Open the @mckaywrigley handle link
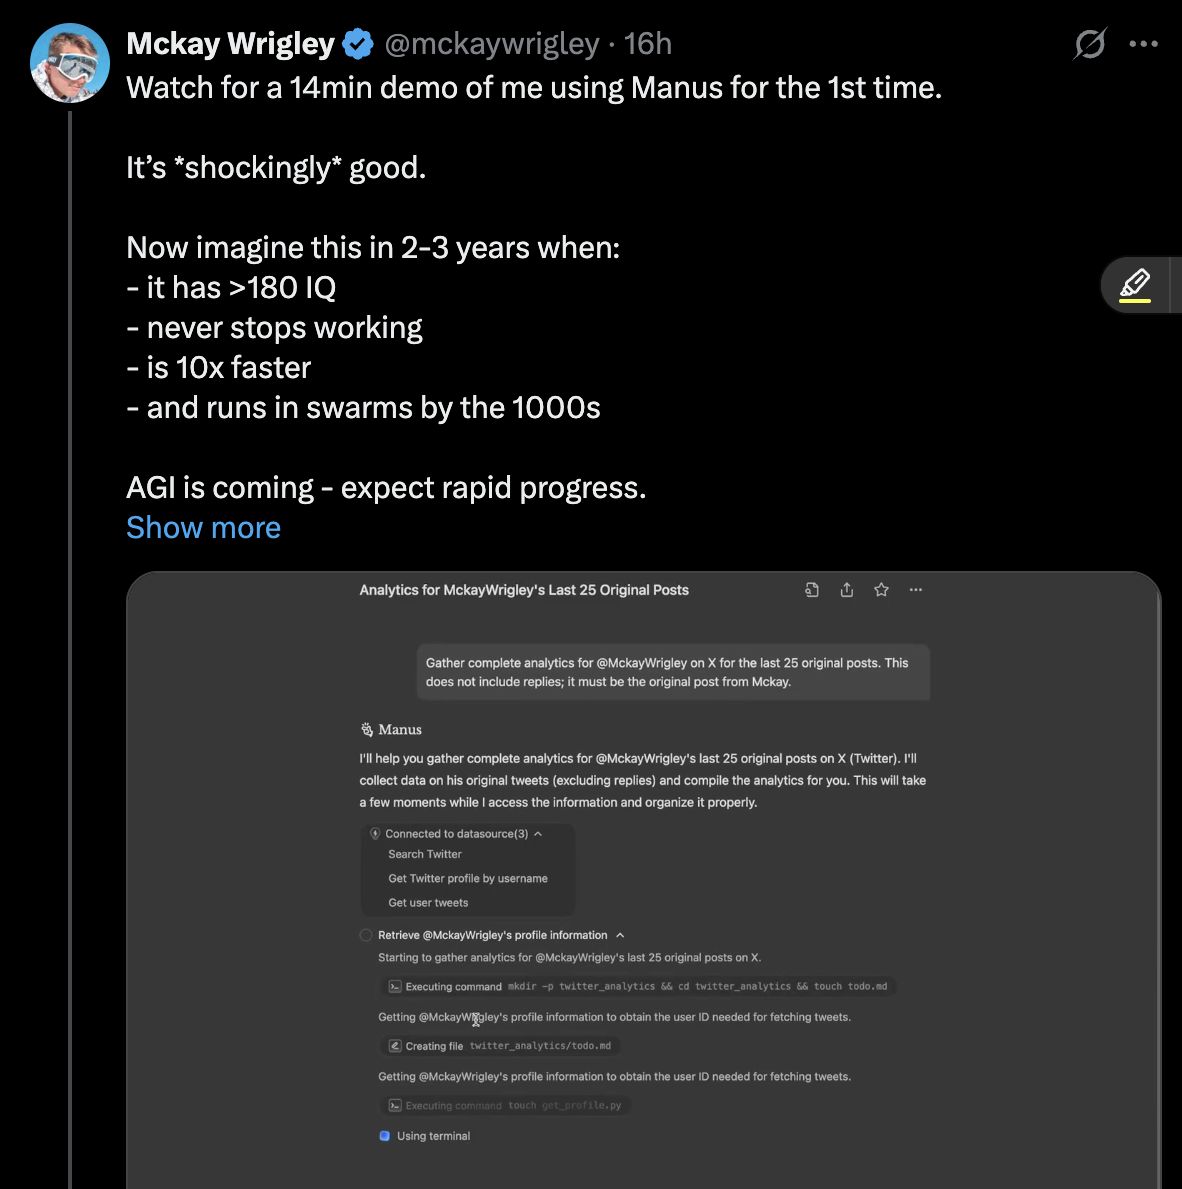 [x=492, y=44]
